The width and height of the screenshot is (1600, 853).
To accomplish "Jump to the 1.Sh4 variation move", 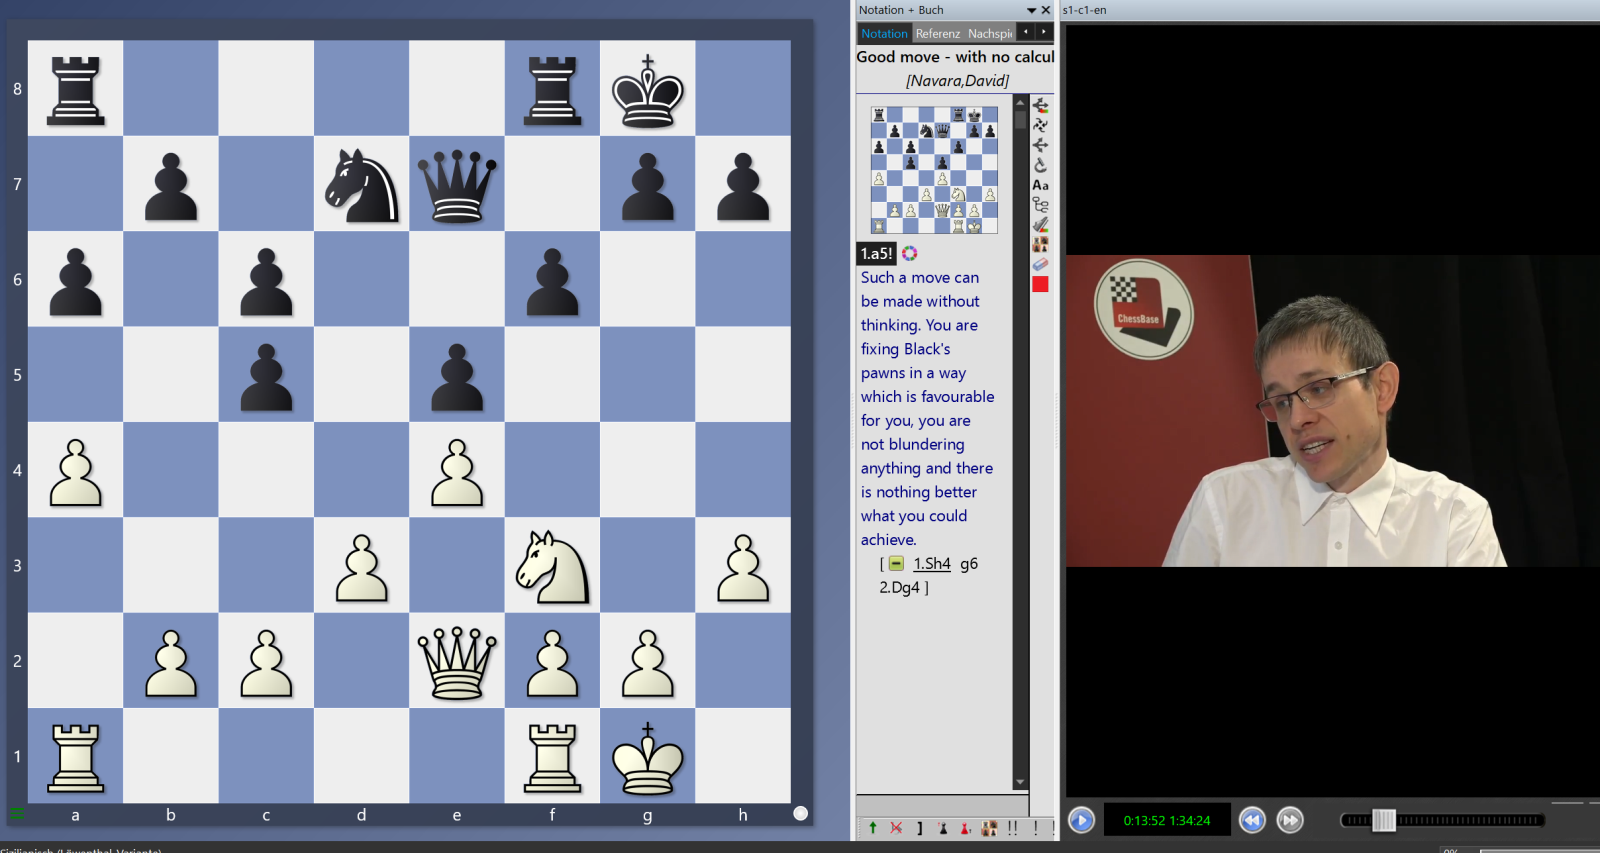I will coord(931,564).
